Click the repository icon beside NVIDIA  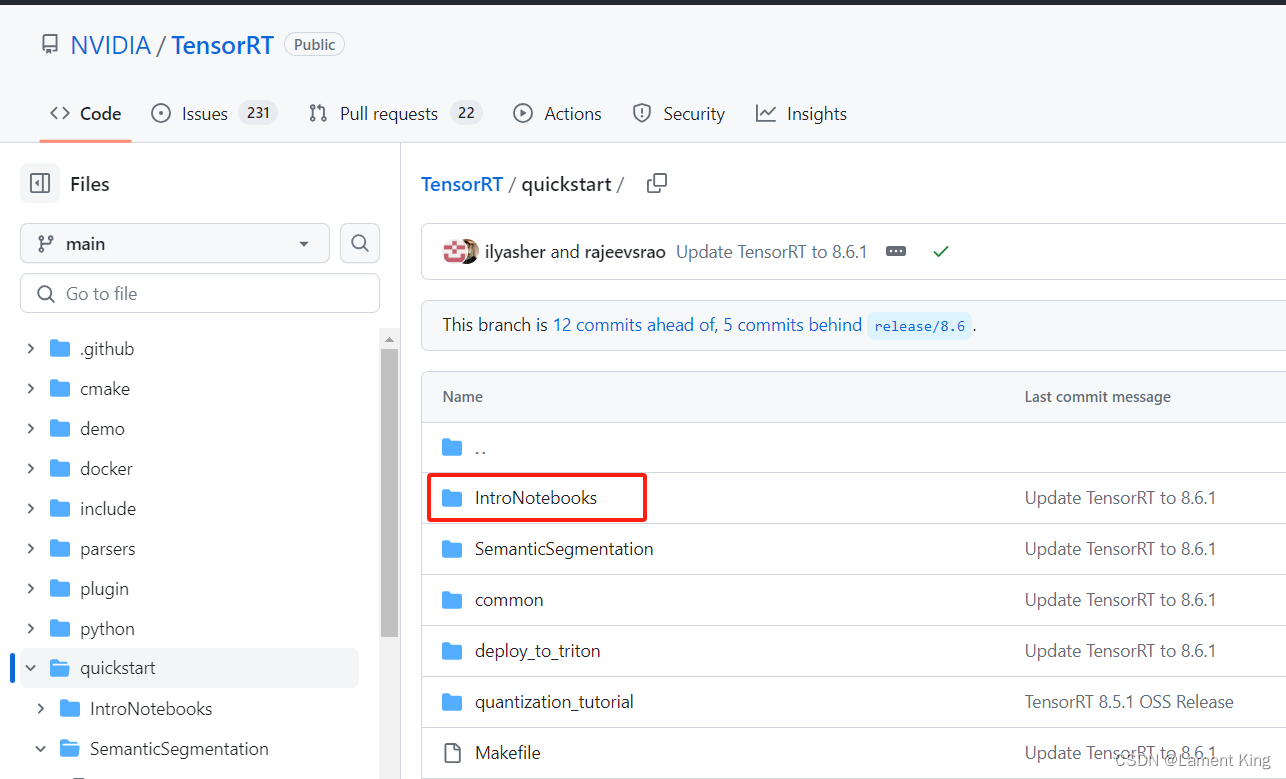coord(49,45)
